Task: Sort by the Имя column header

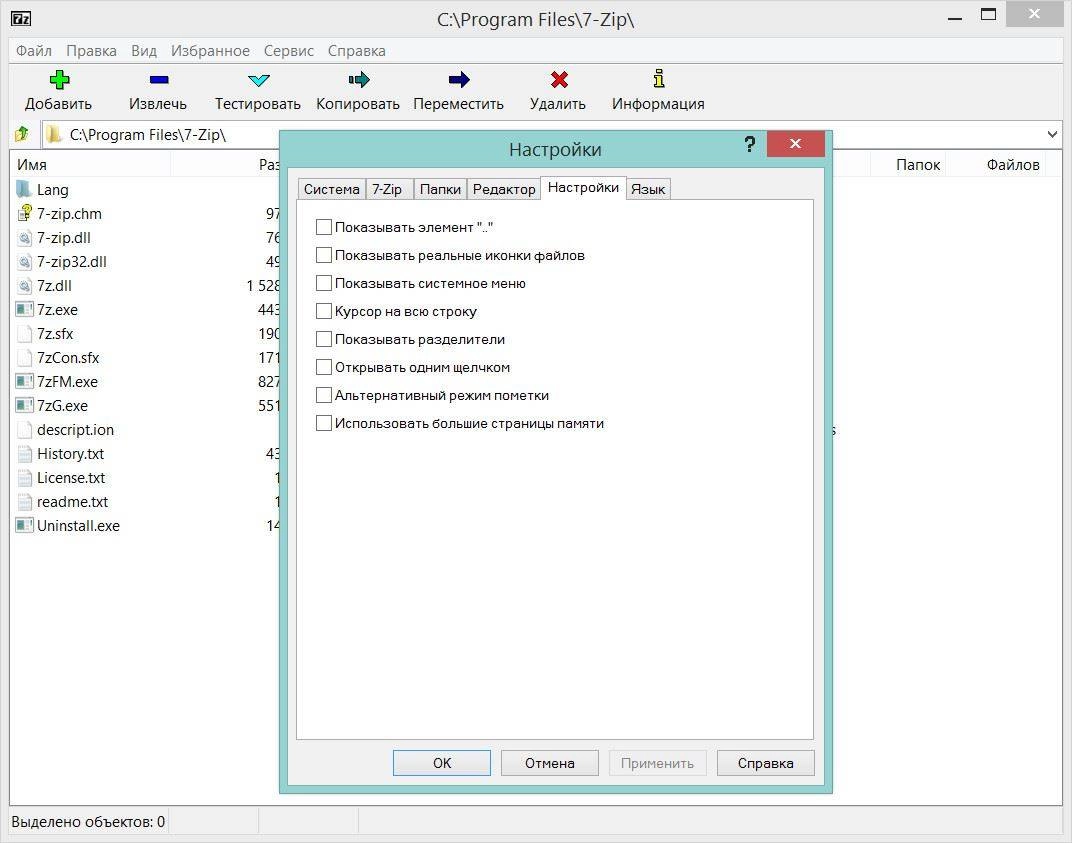Action: click(90, 165)
